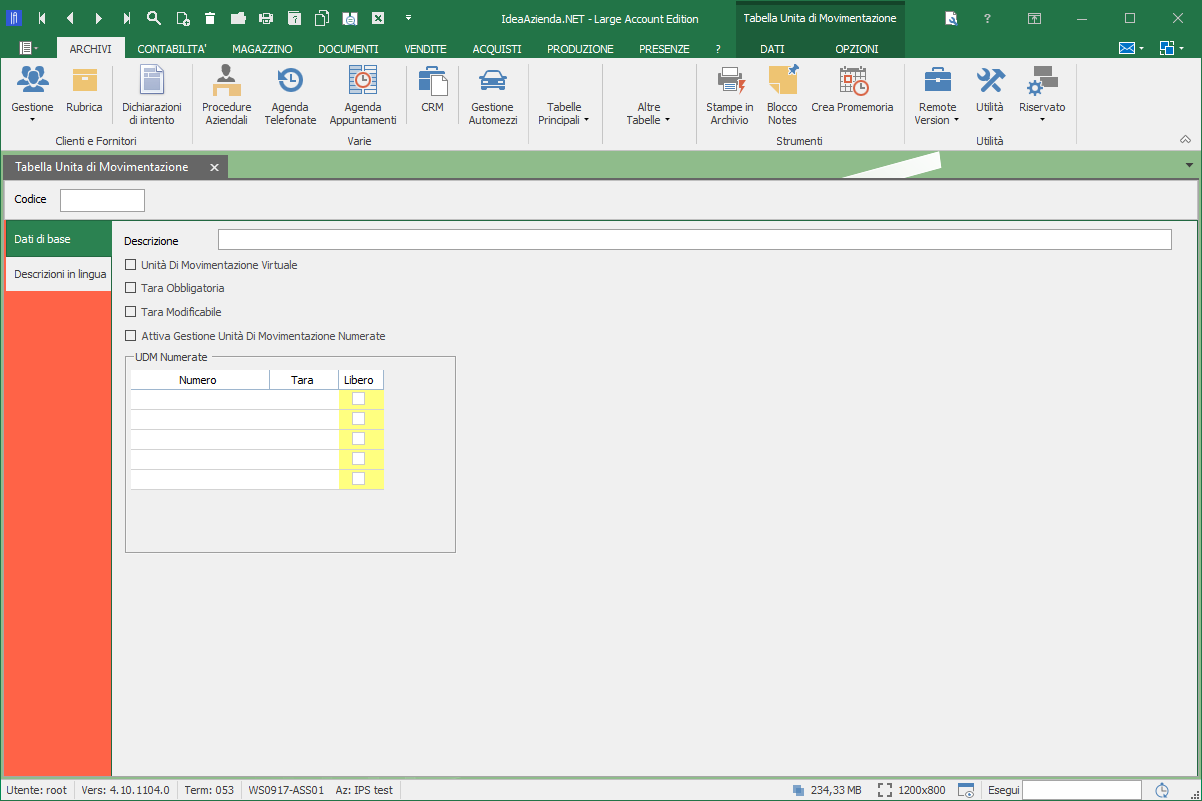Collapse the ribbon with chevron
This screenshot has height=801, width=1202.
point(1186,139)
